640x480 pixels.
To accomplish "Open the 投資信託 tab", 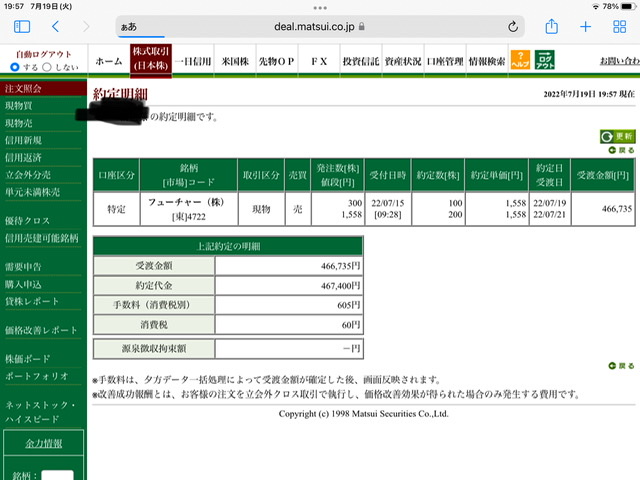I will point(361,61).
